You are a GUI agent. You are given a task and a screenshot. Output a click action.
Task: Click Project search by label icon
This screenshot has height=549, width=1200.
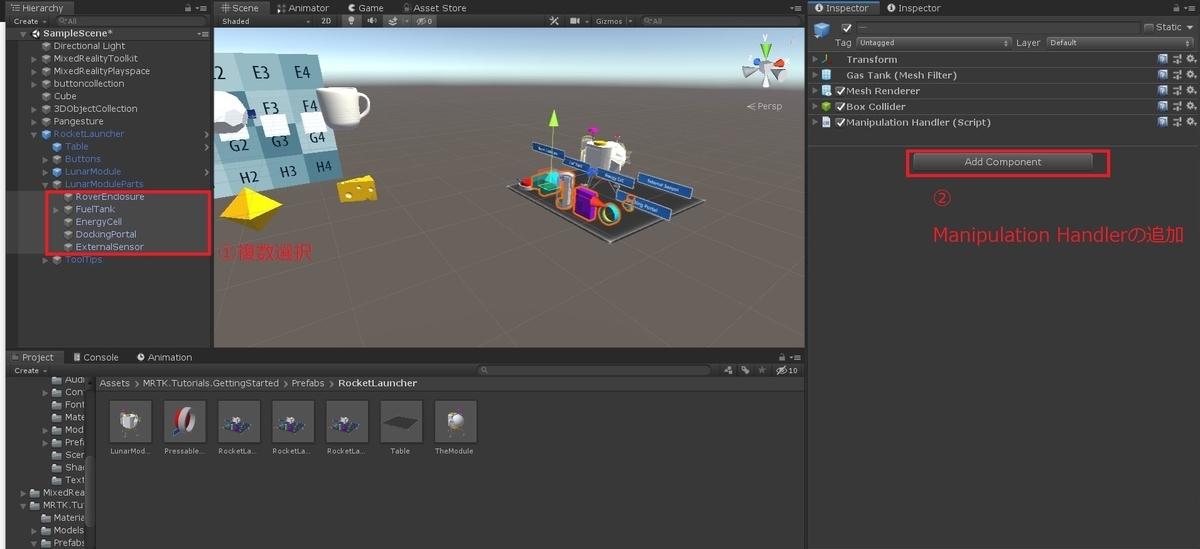746,370
